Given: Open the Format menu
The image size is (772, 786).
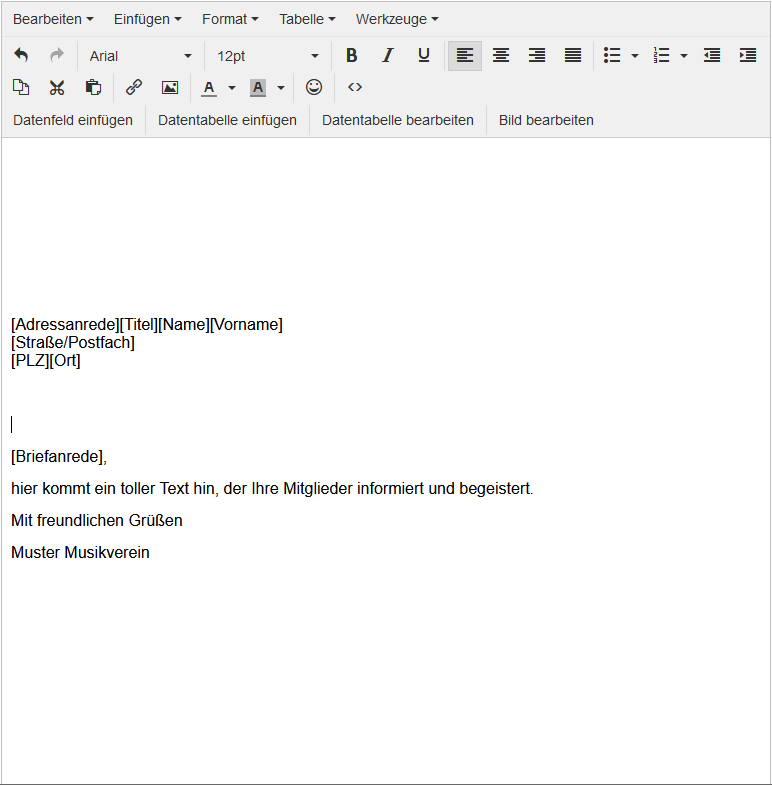Looking at the screenshot, I should pos(230,19).
